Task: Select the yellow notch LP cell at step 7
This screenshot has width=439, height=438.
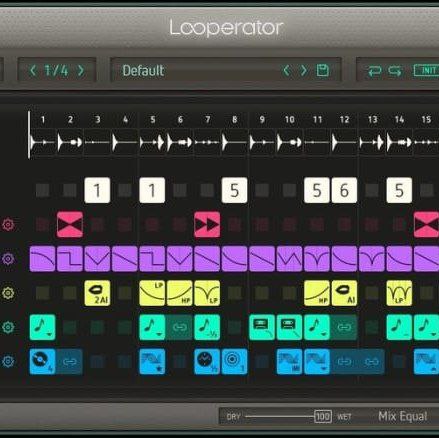Action: click(207, 293)
